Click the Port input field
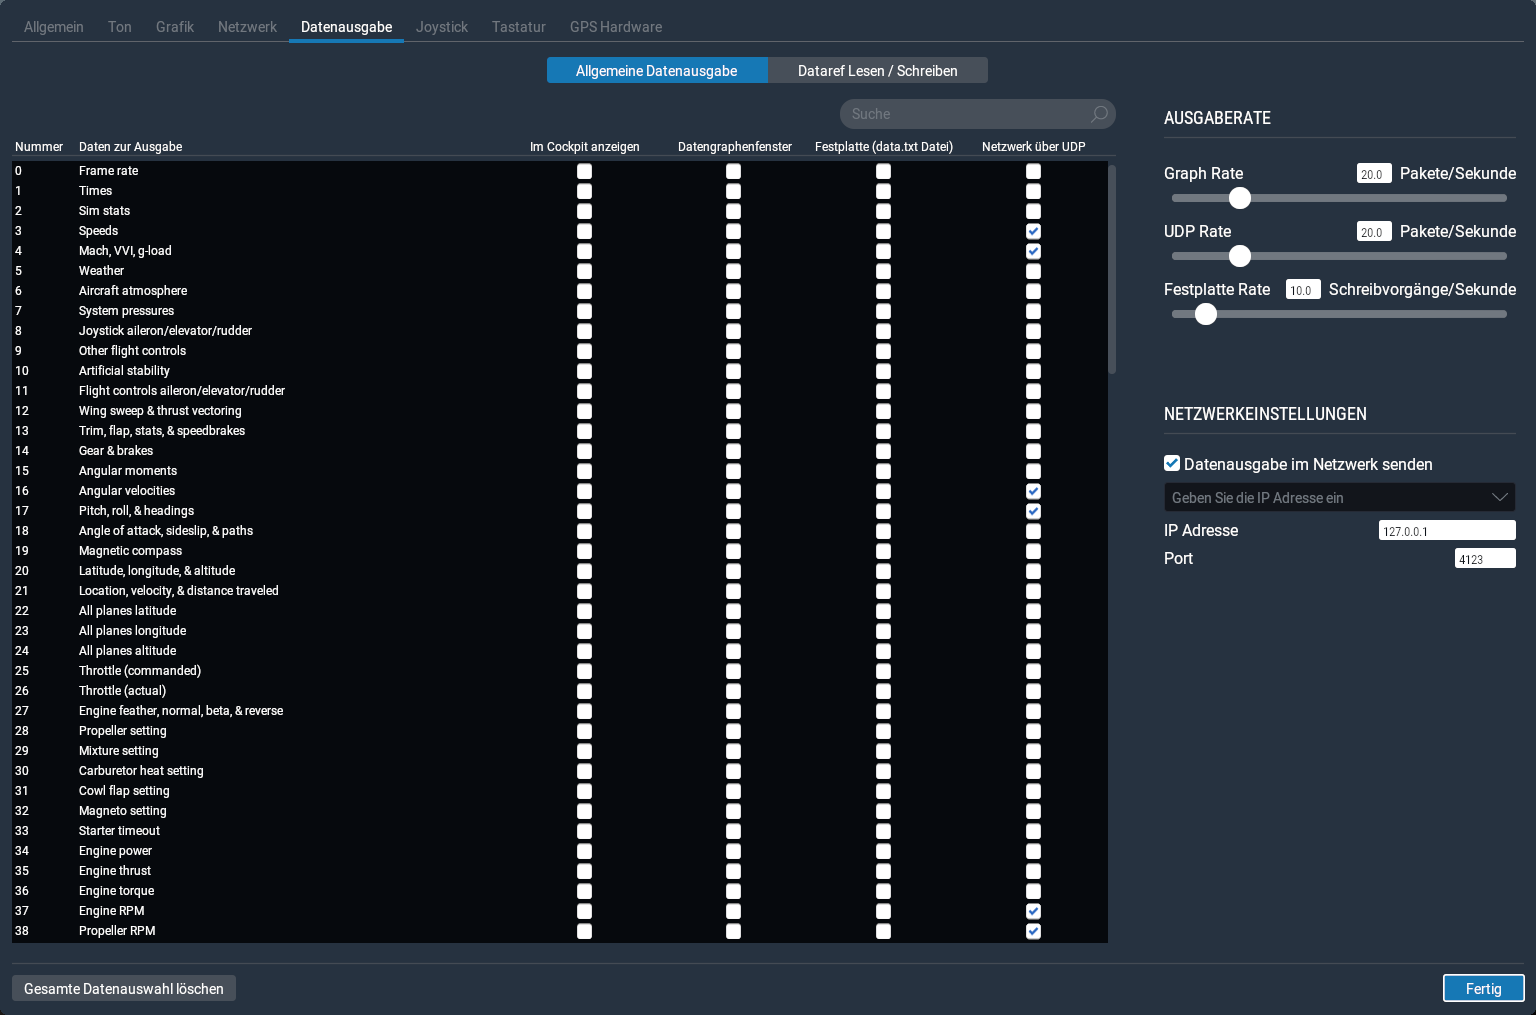The width and height of the screenshot is (1536, 1015). click(x=1485, y=558)
